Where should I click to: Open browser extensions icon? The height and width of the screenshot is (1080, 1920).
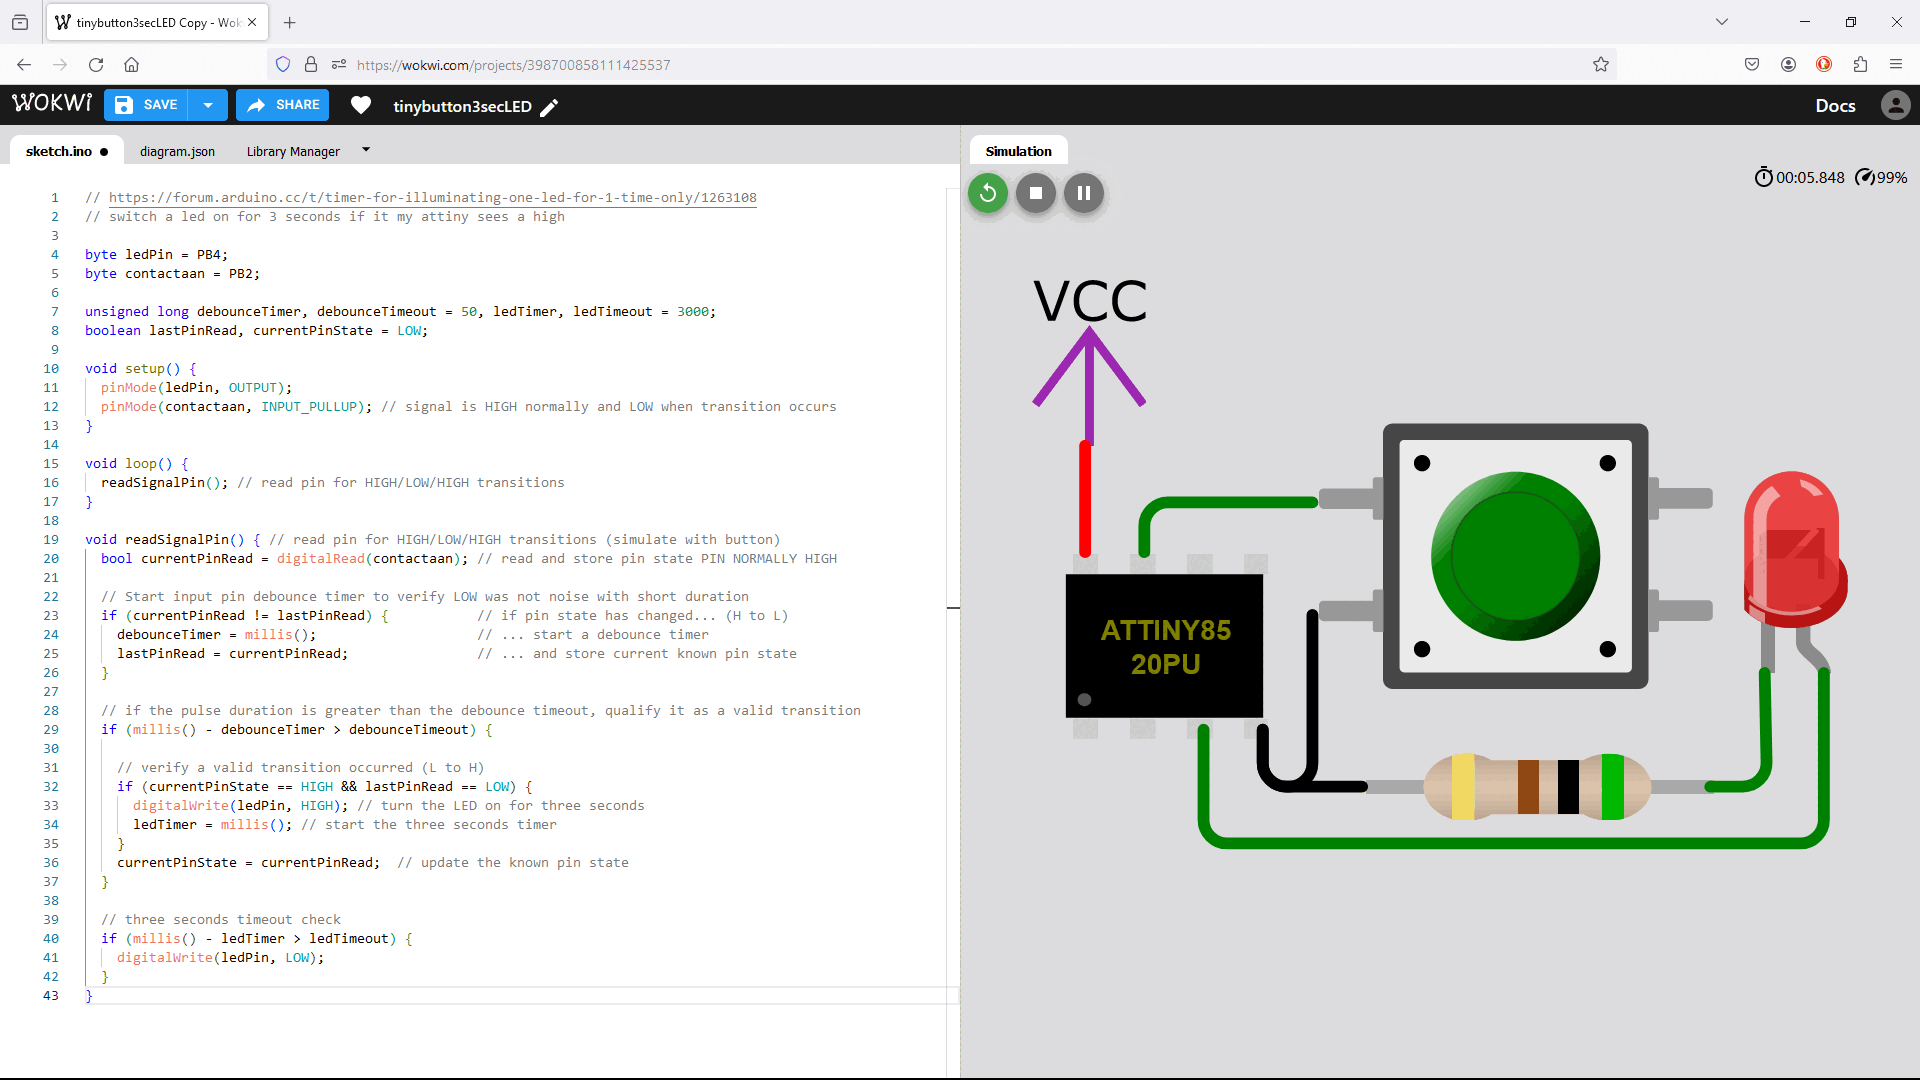coord(1860,65)
